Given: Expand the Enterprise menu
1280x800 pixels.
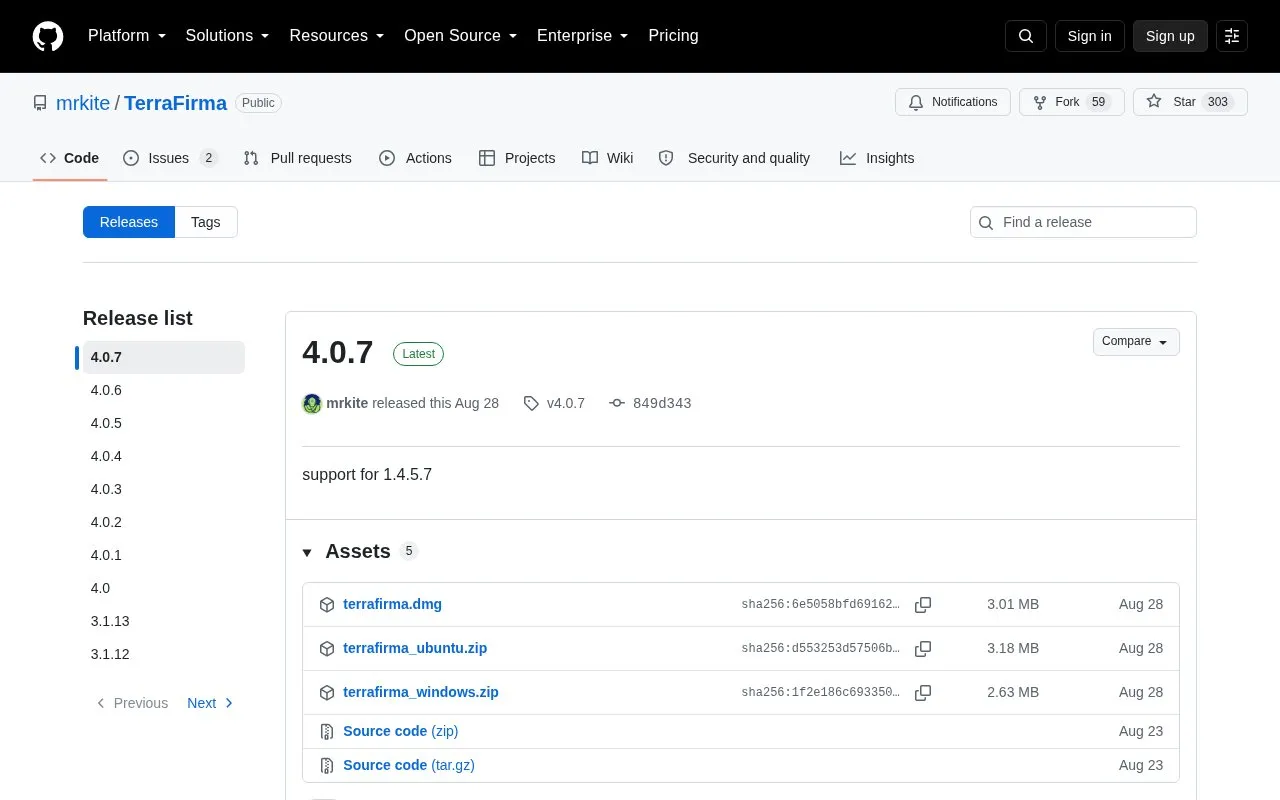Looking at the screenshot, I should click(x=583, y=36).
